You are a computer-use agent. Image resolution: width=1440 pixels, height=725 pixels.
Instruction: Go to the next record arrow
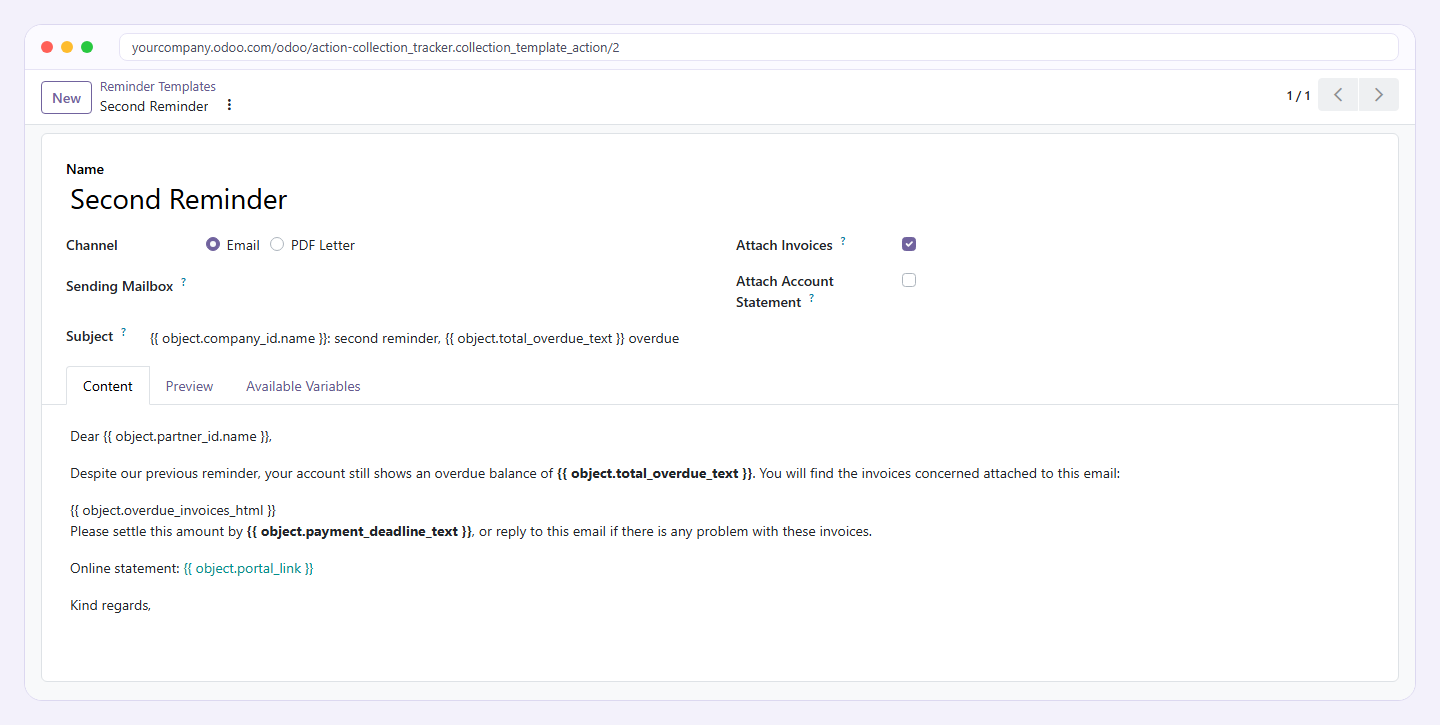[1379, 95]
